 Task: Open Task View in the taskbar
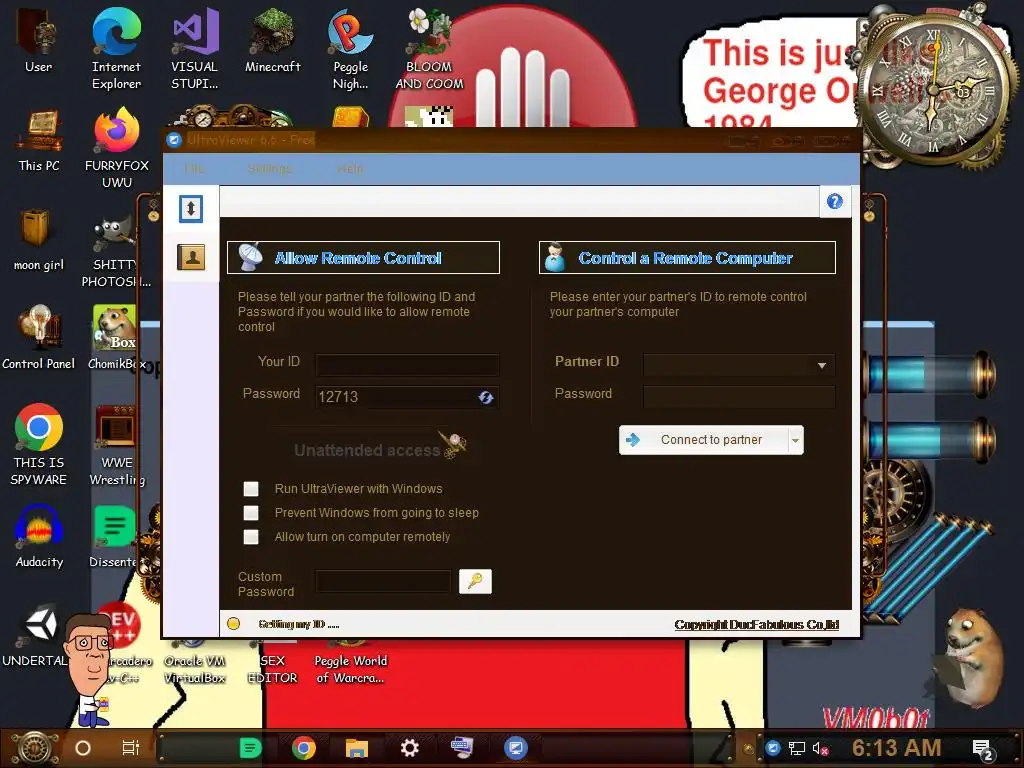(x=131, y=748)
